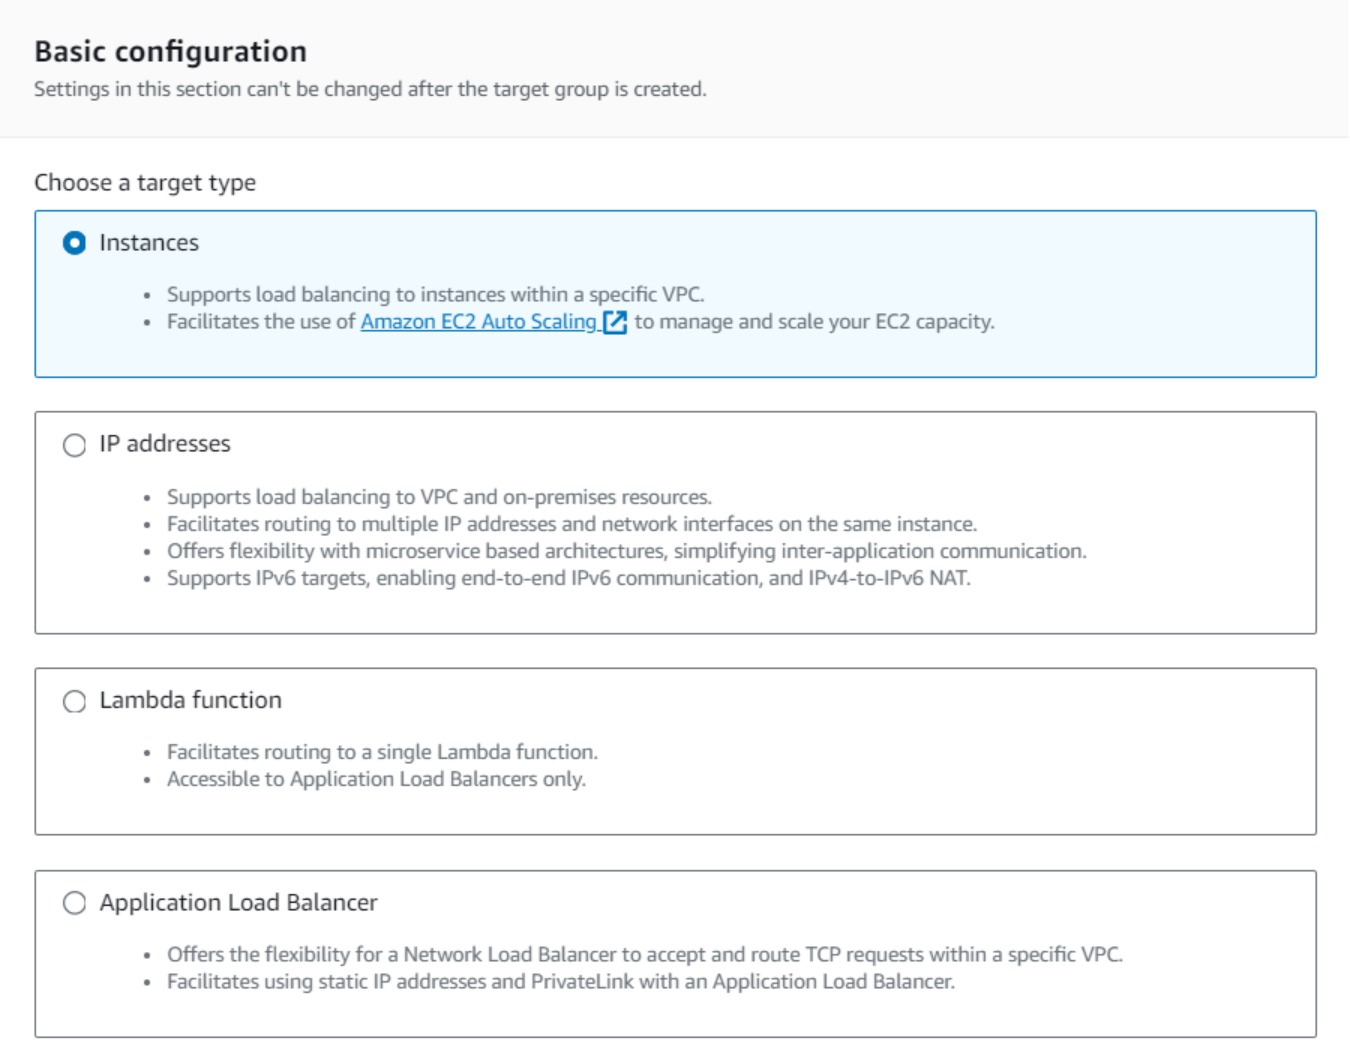Viewport: 1350px width, 1064px height.
Task: Click 'Facilitates using static IP addresses' bullet
Action: [560, 982]
